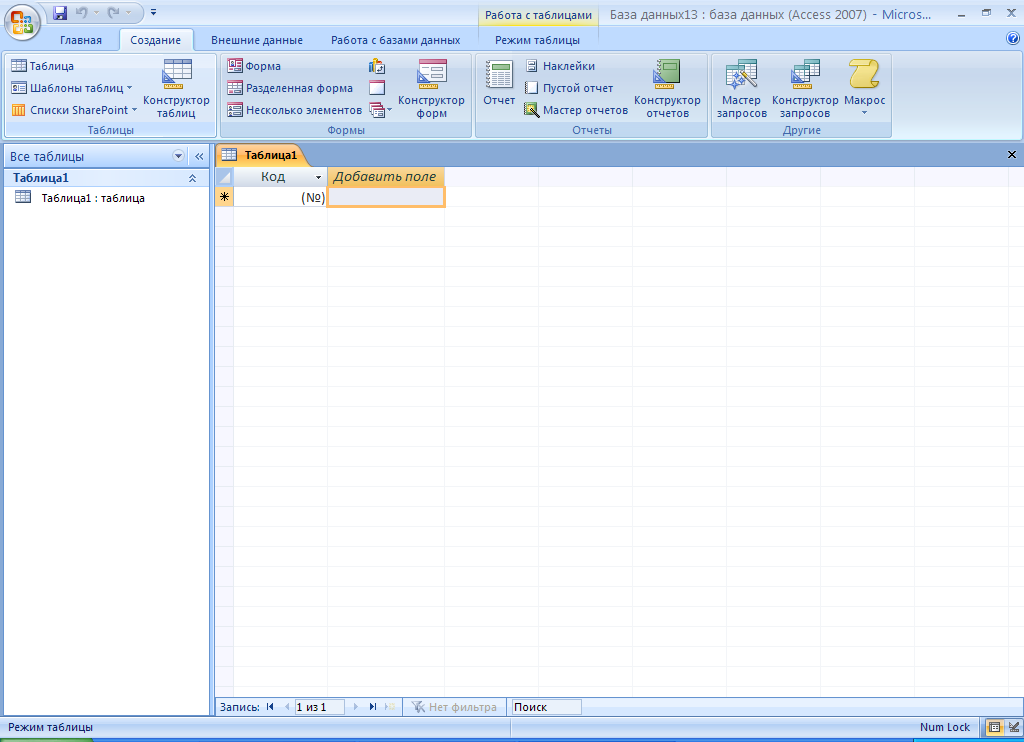Collapse the navigation pane with chevrons
1024x742 pixels.
(199, 156)
